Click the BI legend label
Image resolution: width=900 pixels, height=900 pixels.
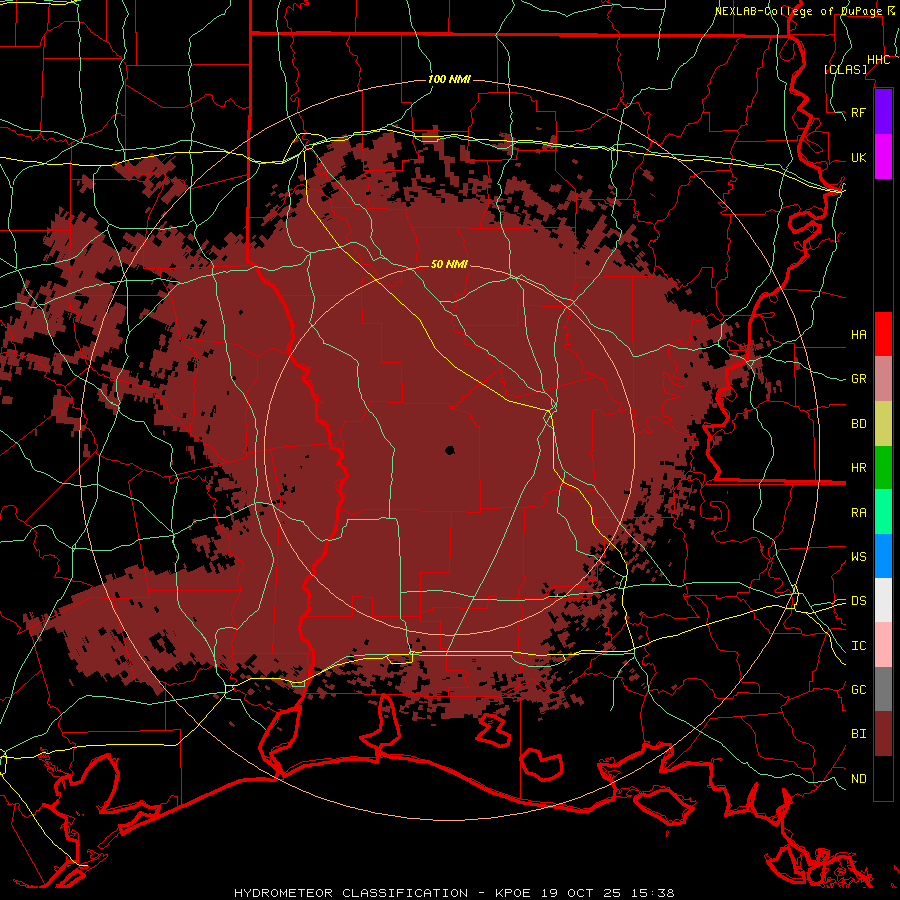(x=858, y=734)
